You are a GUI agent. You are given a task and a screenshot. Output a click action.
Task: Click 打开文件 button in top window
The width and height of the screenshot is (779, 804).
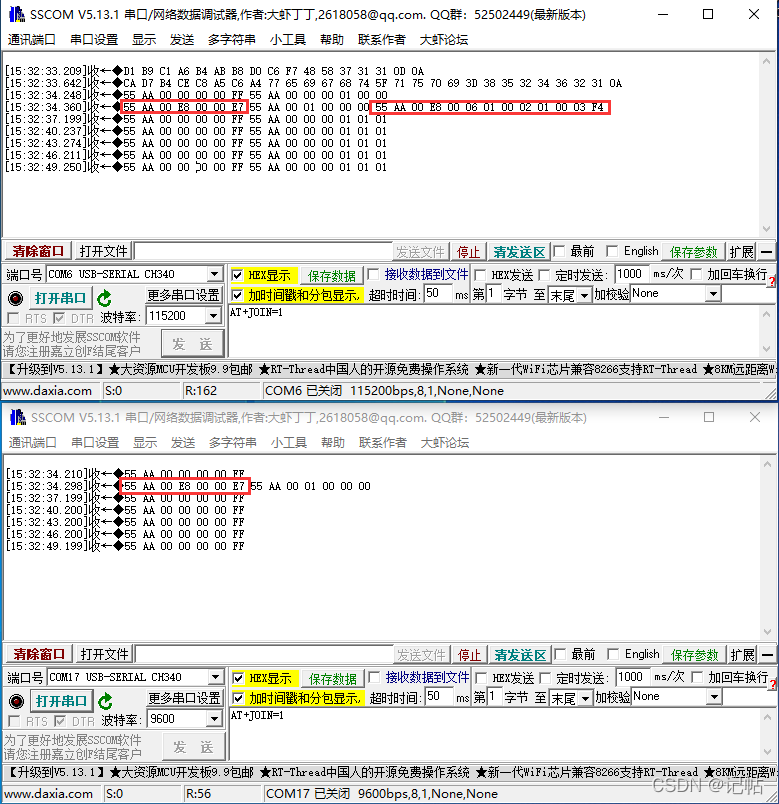[103, 251]
